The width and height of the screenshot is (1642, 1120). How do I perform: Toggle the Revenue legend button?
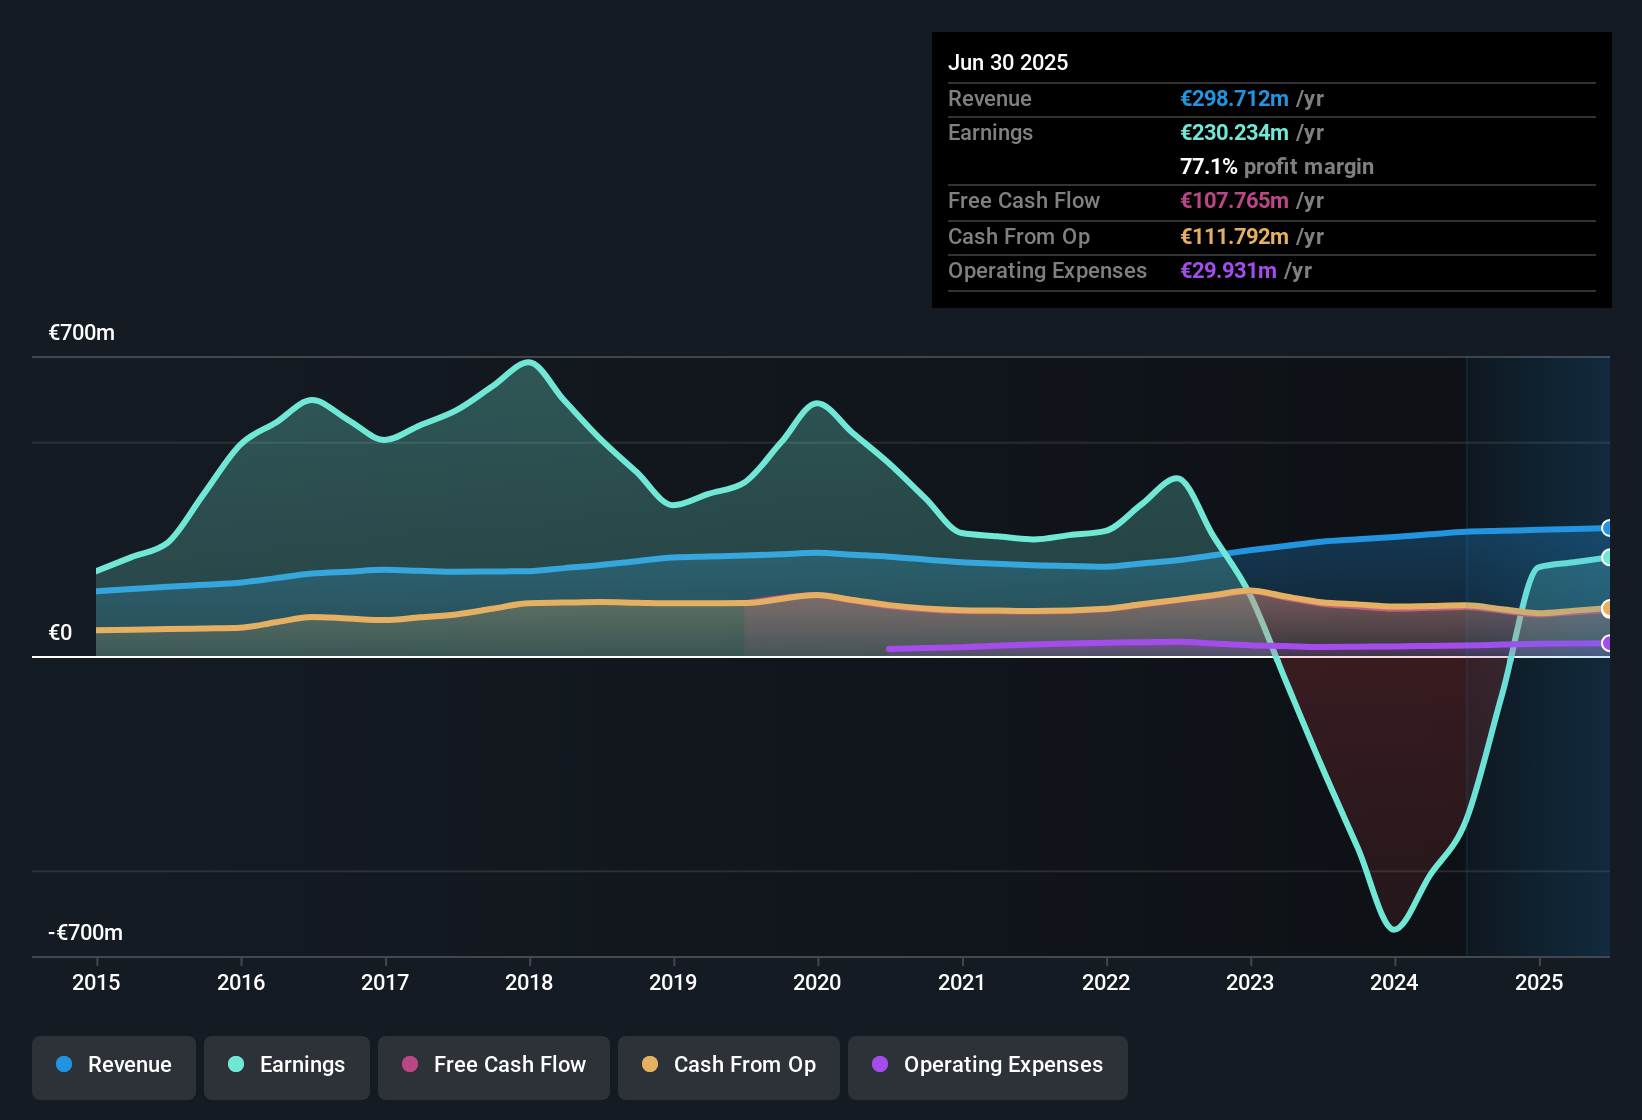[114, 1066]
